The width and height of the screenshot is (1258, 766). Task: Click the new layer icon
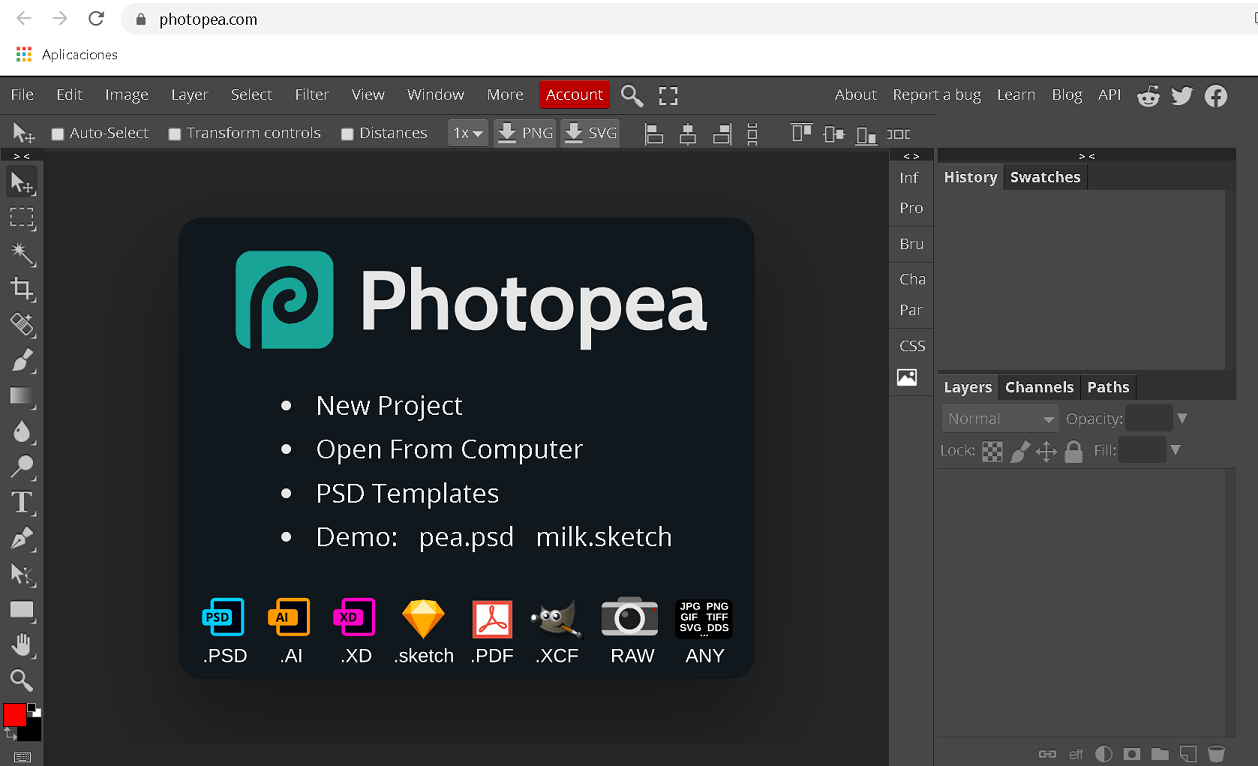[x=1188, y=754]
